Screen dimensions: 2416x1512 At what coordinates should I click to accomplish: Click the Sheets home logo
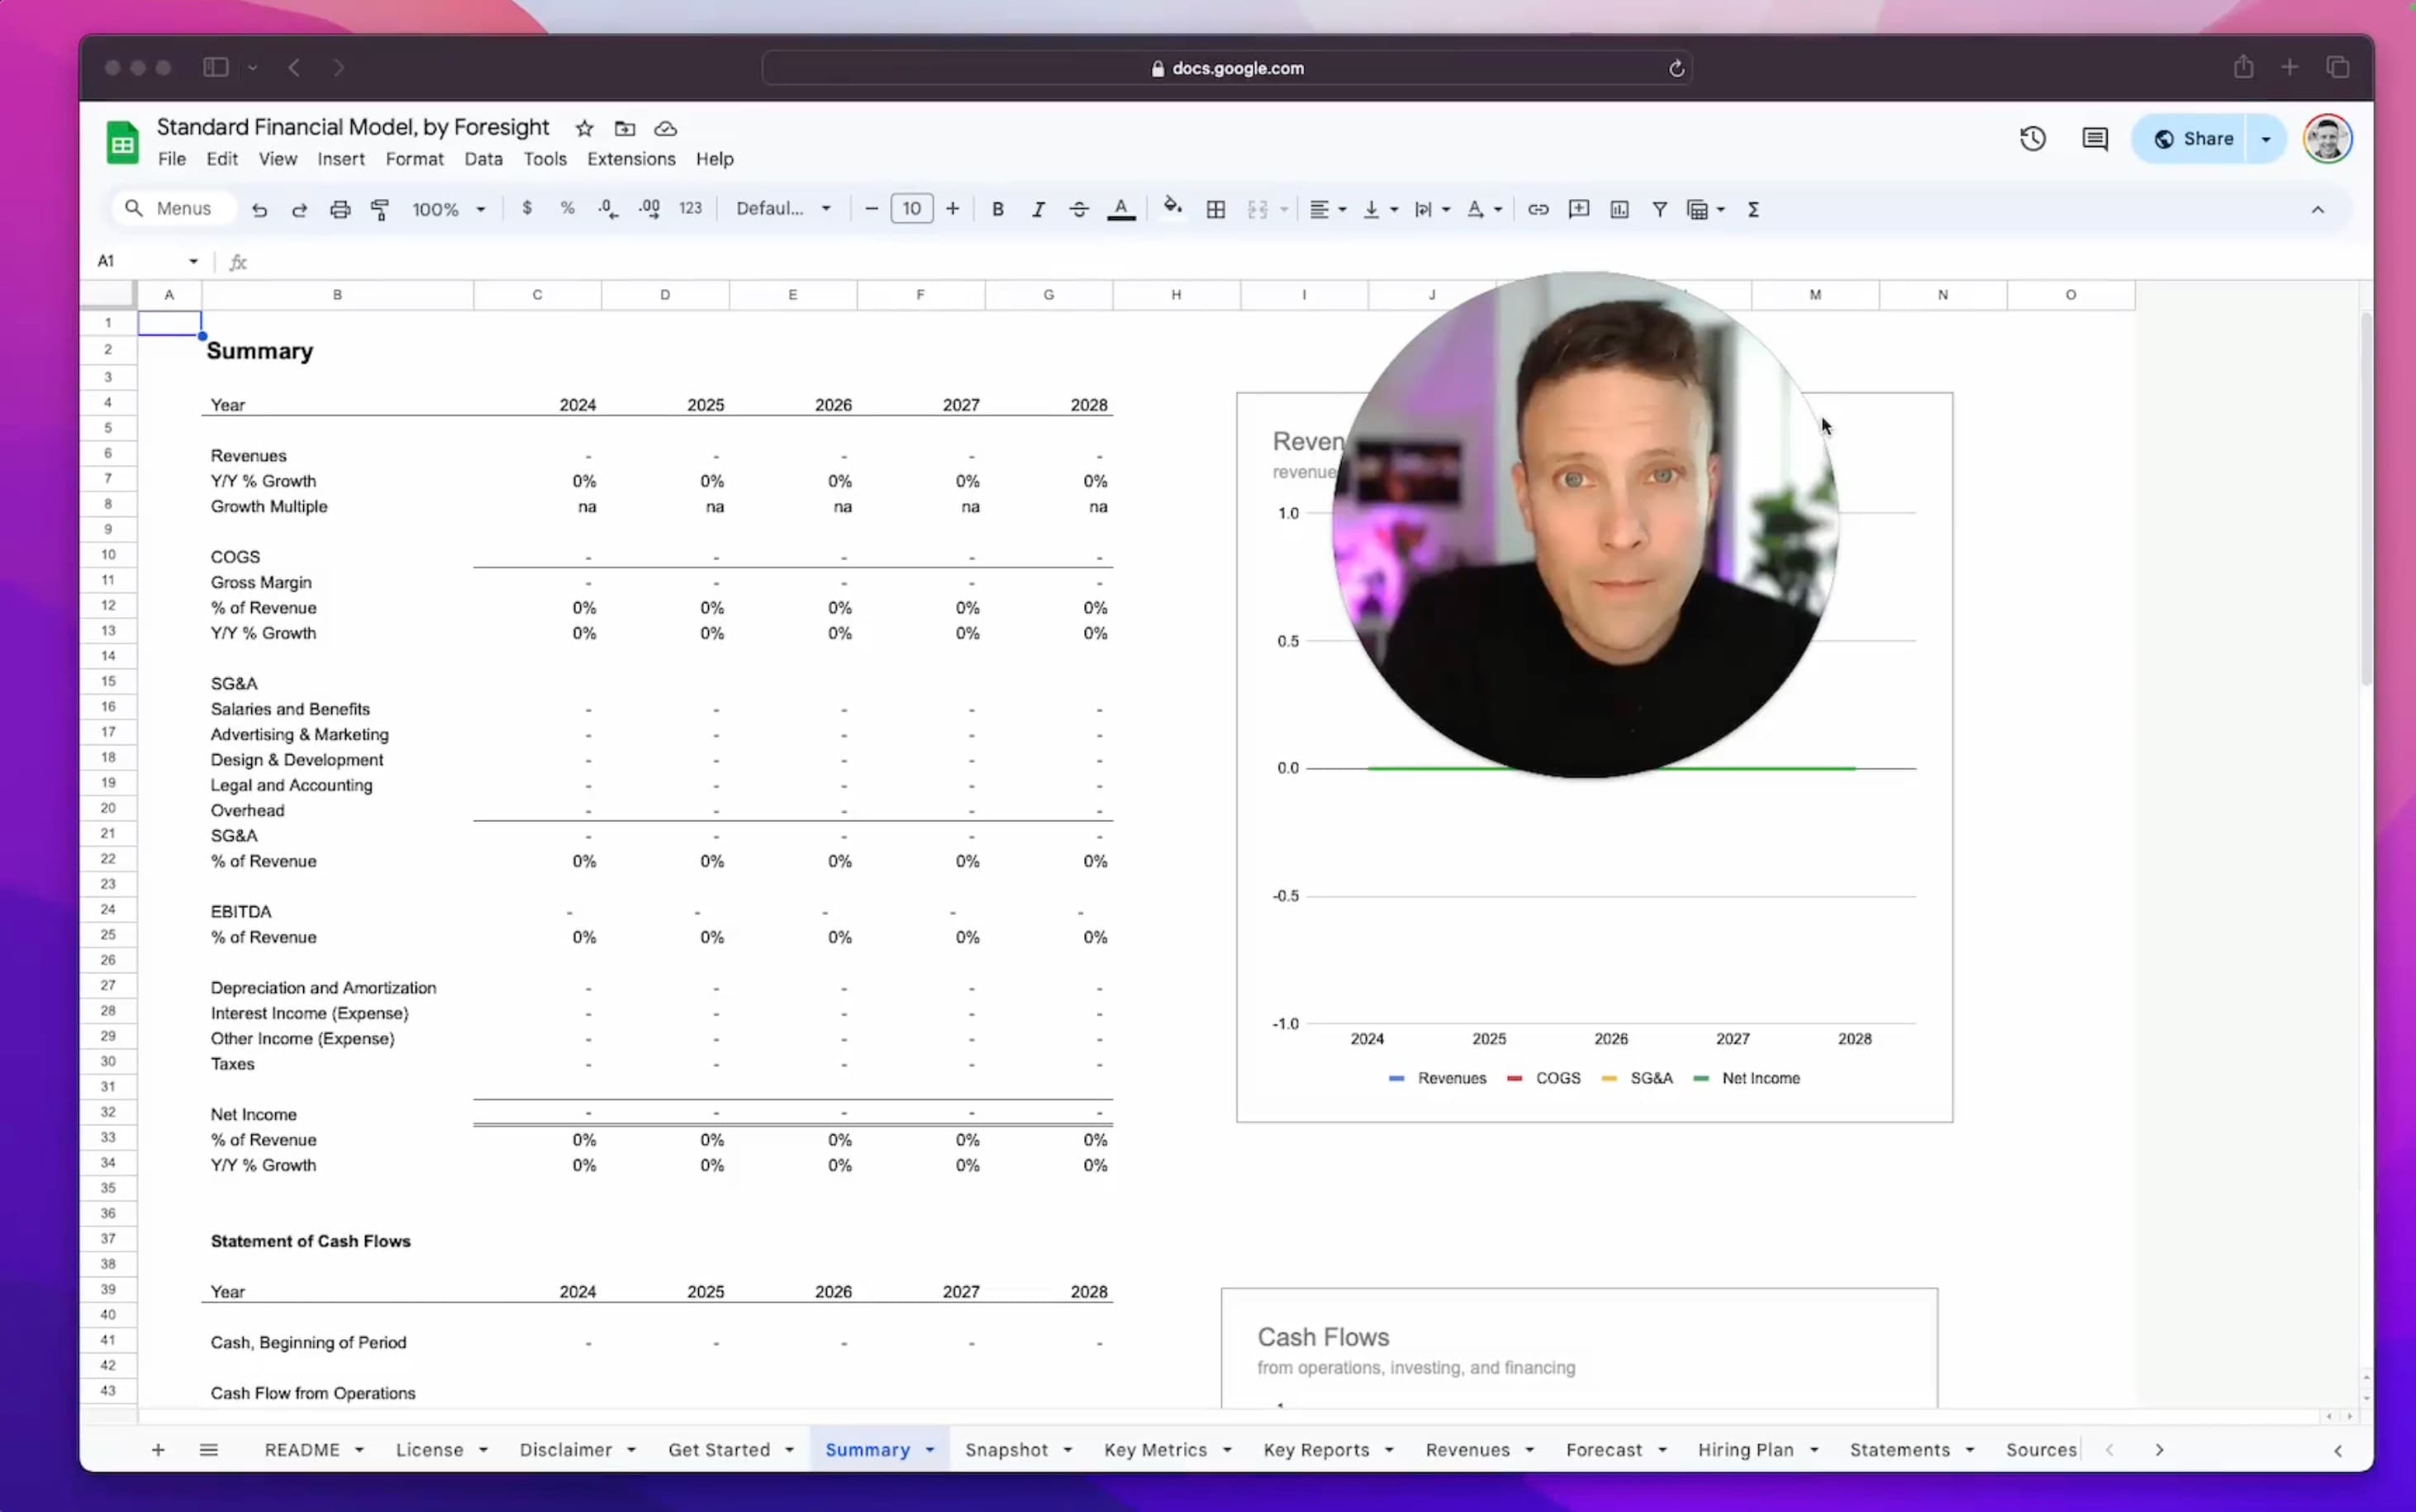pos(122,142)
